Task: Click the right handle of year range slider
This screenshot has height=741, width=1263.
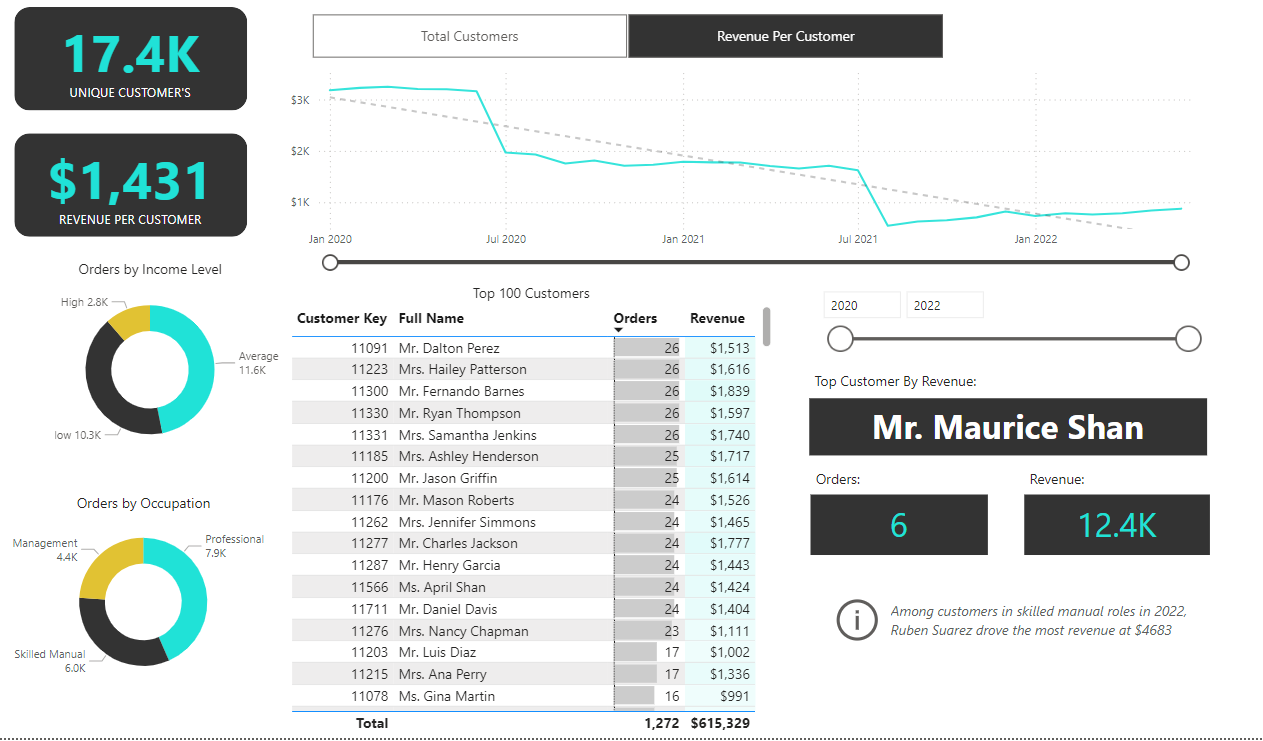Action: [1188, 339]
